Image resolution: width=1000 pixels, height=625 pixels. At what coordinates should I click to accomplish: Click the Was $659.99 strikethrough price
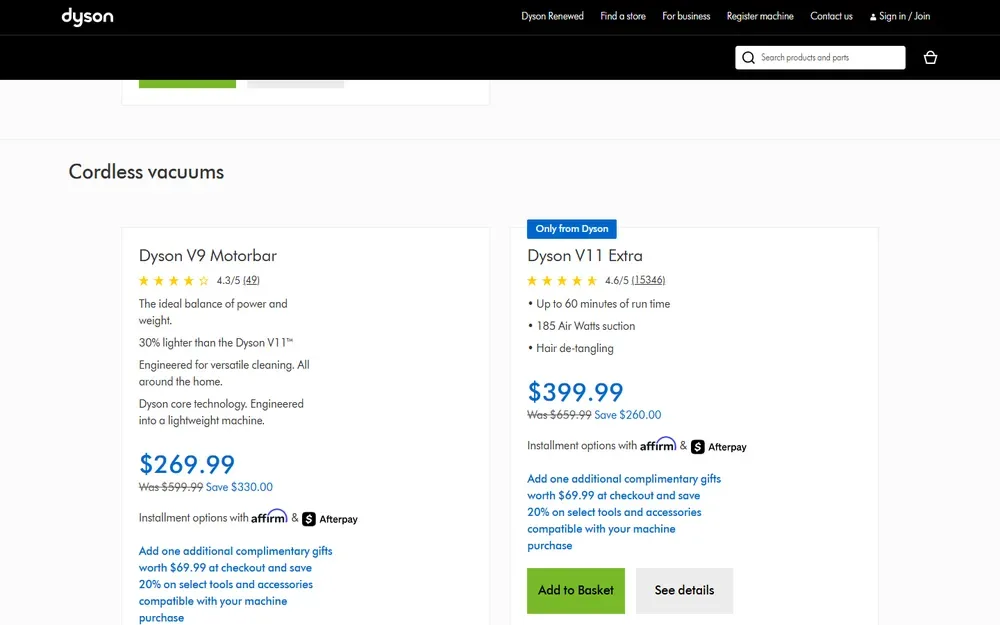click(x=559, y=415)
